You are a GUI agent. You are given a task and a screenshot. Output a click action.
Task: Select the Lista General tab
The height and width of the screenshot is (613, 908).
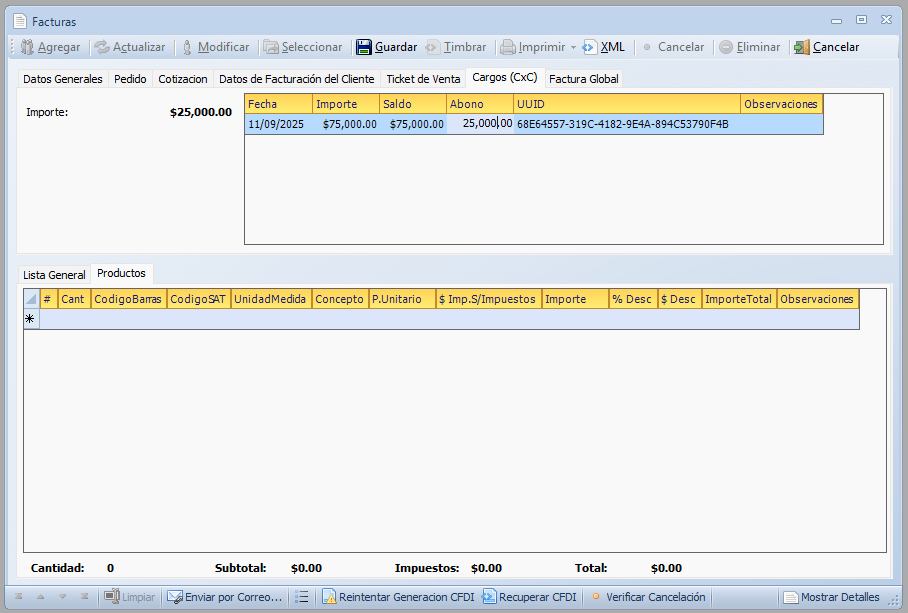click(x=54, y=274)
